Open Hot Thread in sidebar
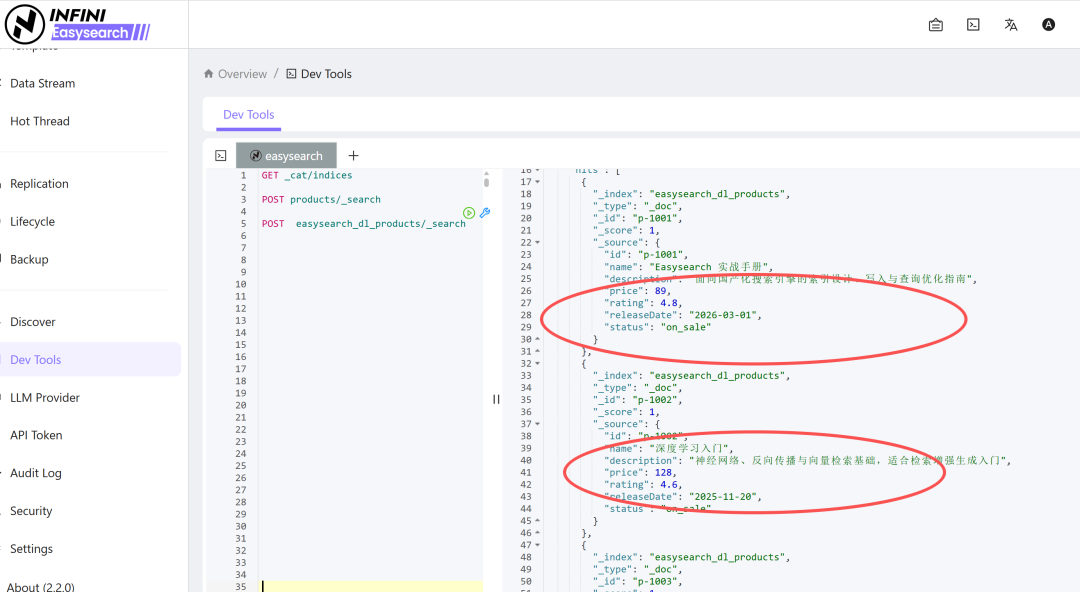 click(x=40, y=121)
